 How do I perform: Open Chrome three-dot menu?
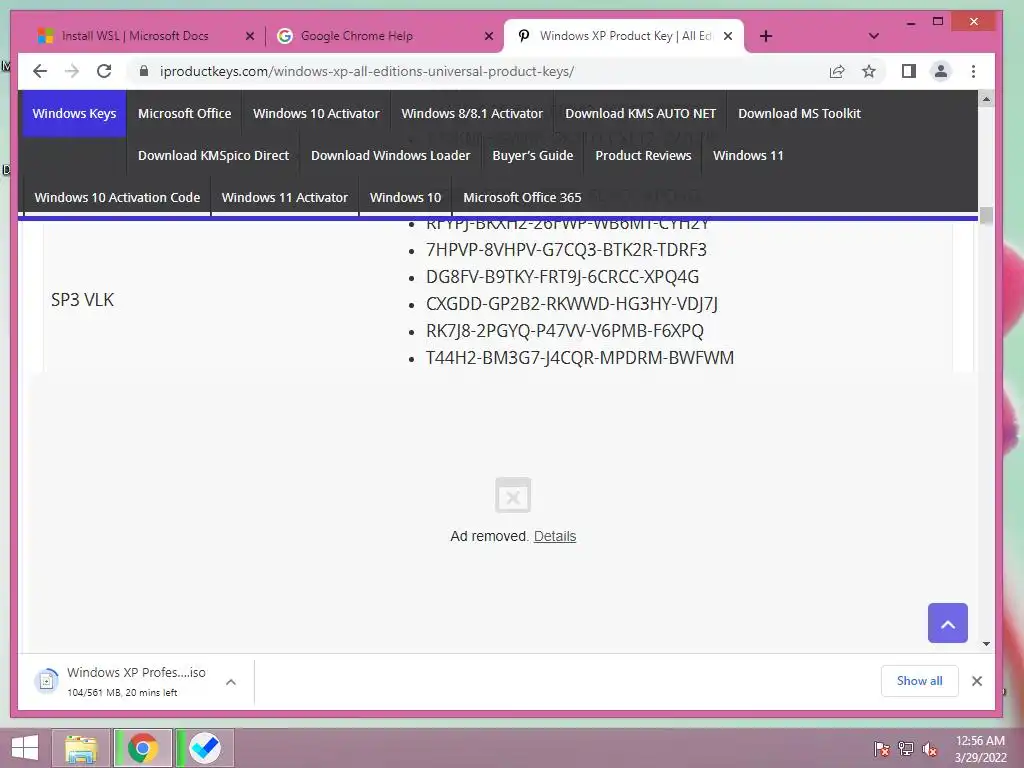click(973, 71)
